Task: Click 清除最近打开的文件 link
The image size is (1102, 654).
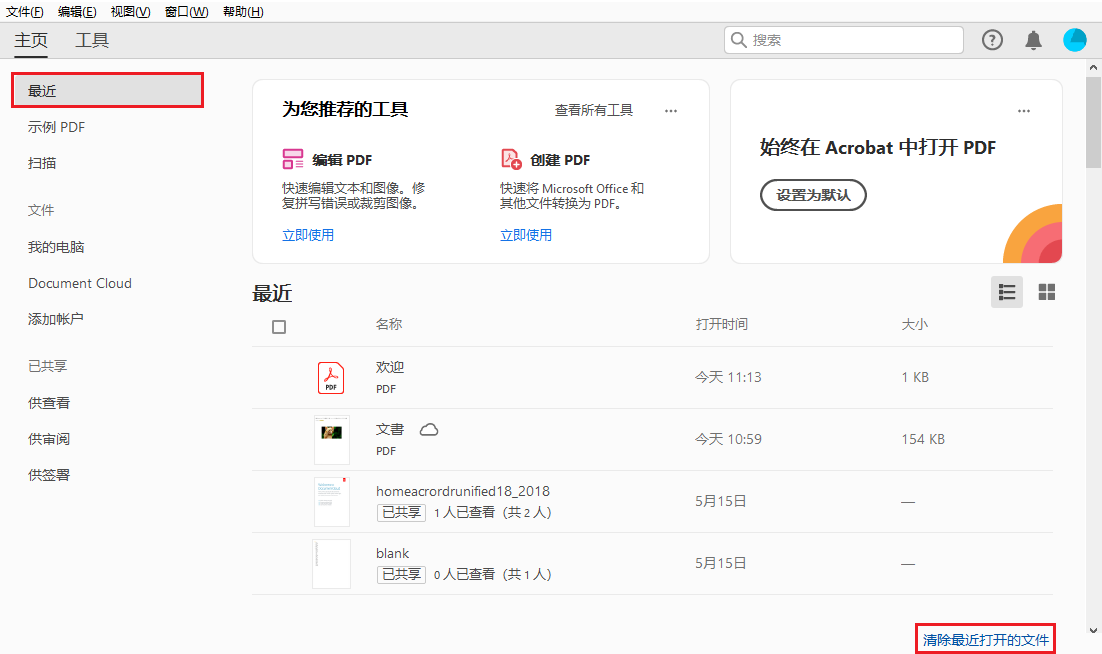Action: [x=984, y=638]
